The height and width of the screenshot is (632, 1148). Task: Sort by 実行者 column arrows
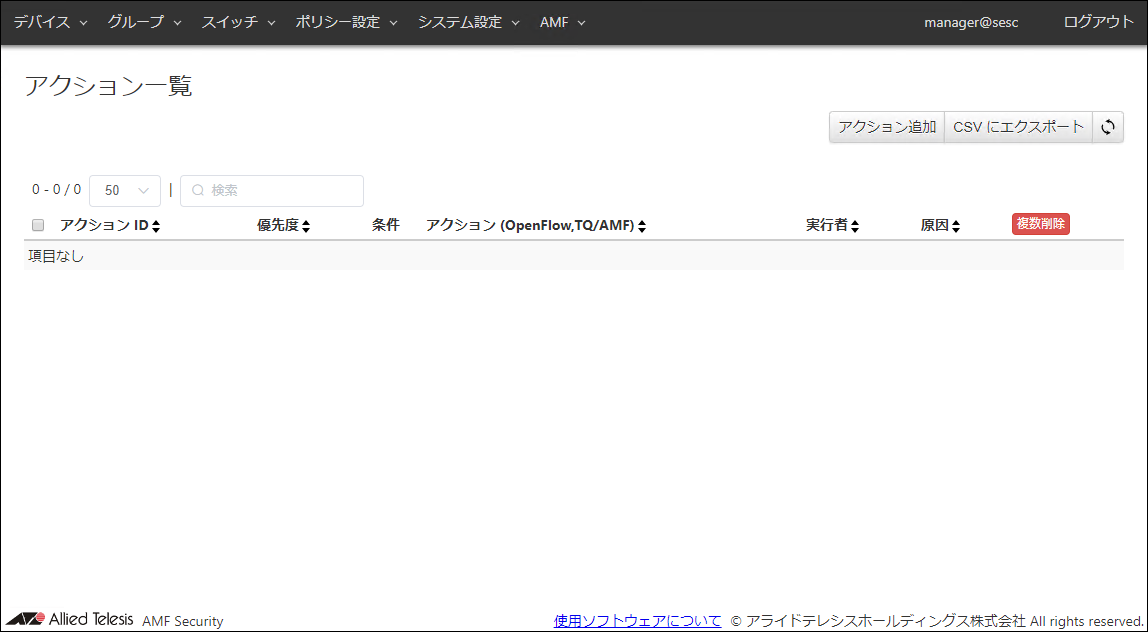[x=855, y=227]
